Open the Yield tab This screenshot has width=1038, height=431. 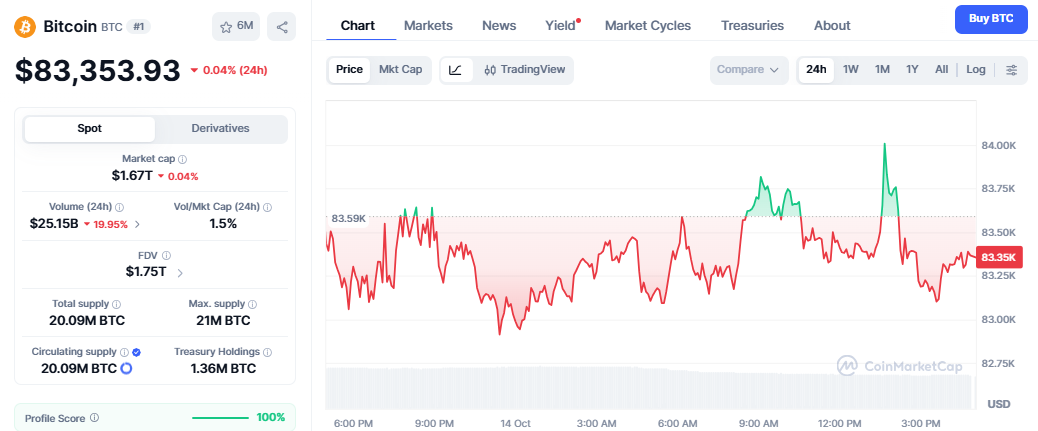pyautogui.click(x=561, y=26)
